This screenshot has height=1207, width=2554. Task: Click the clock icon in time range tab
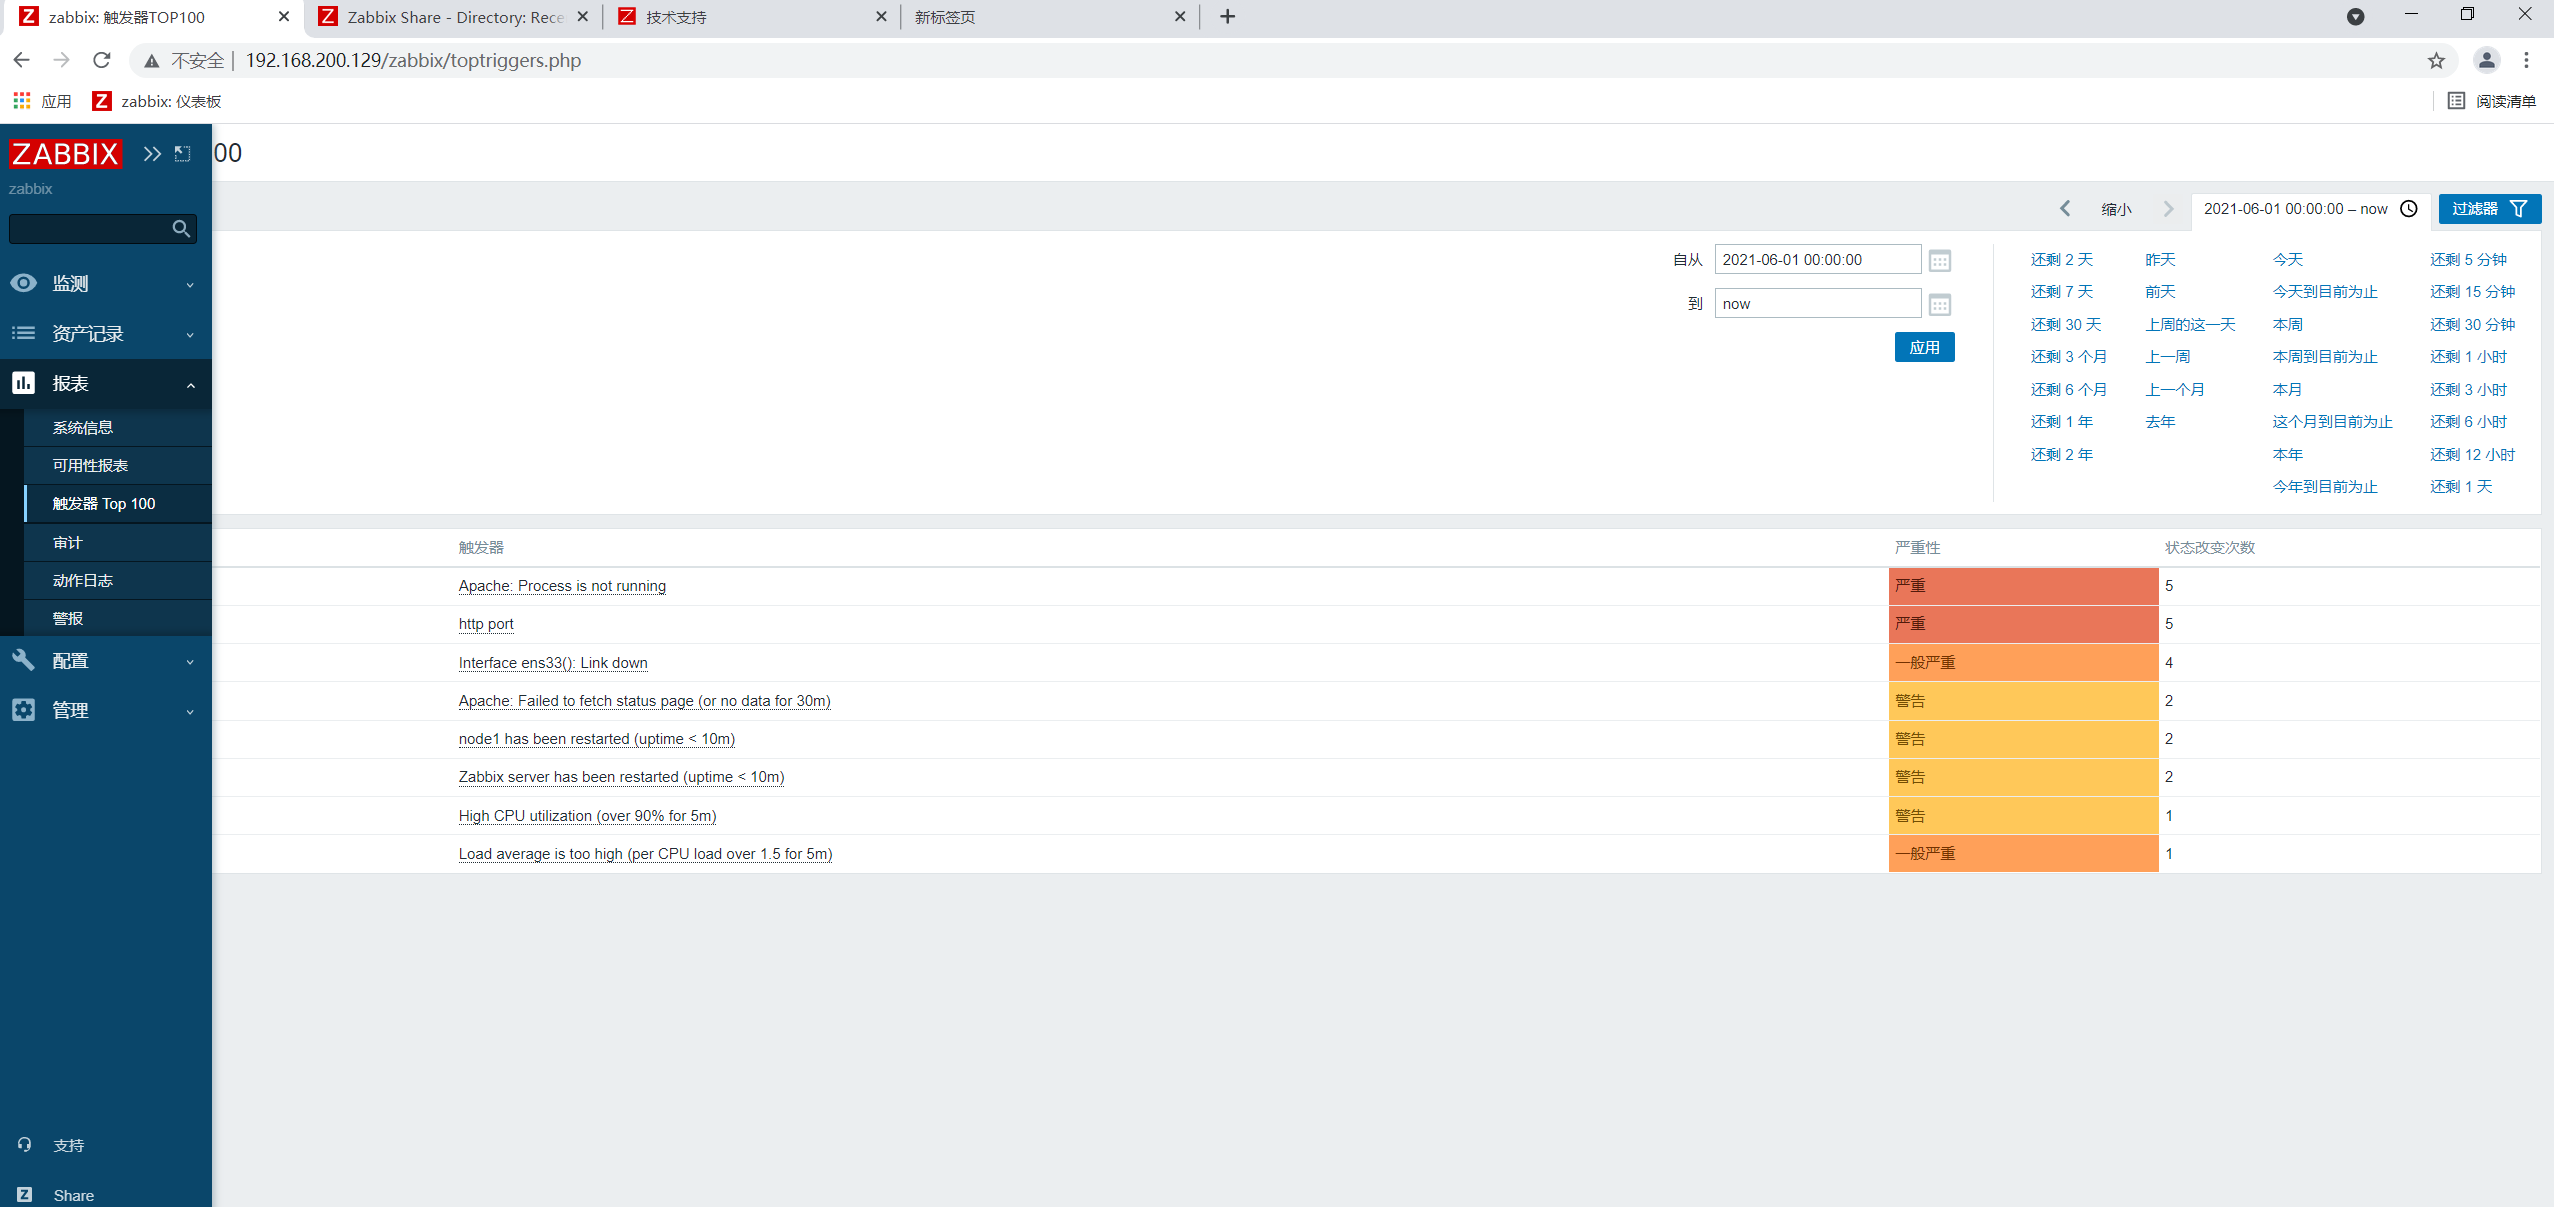(x=2409, y=209)
